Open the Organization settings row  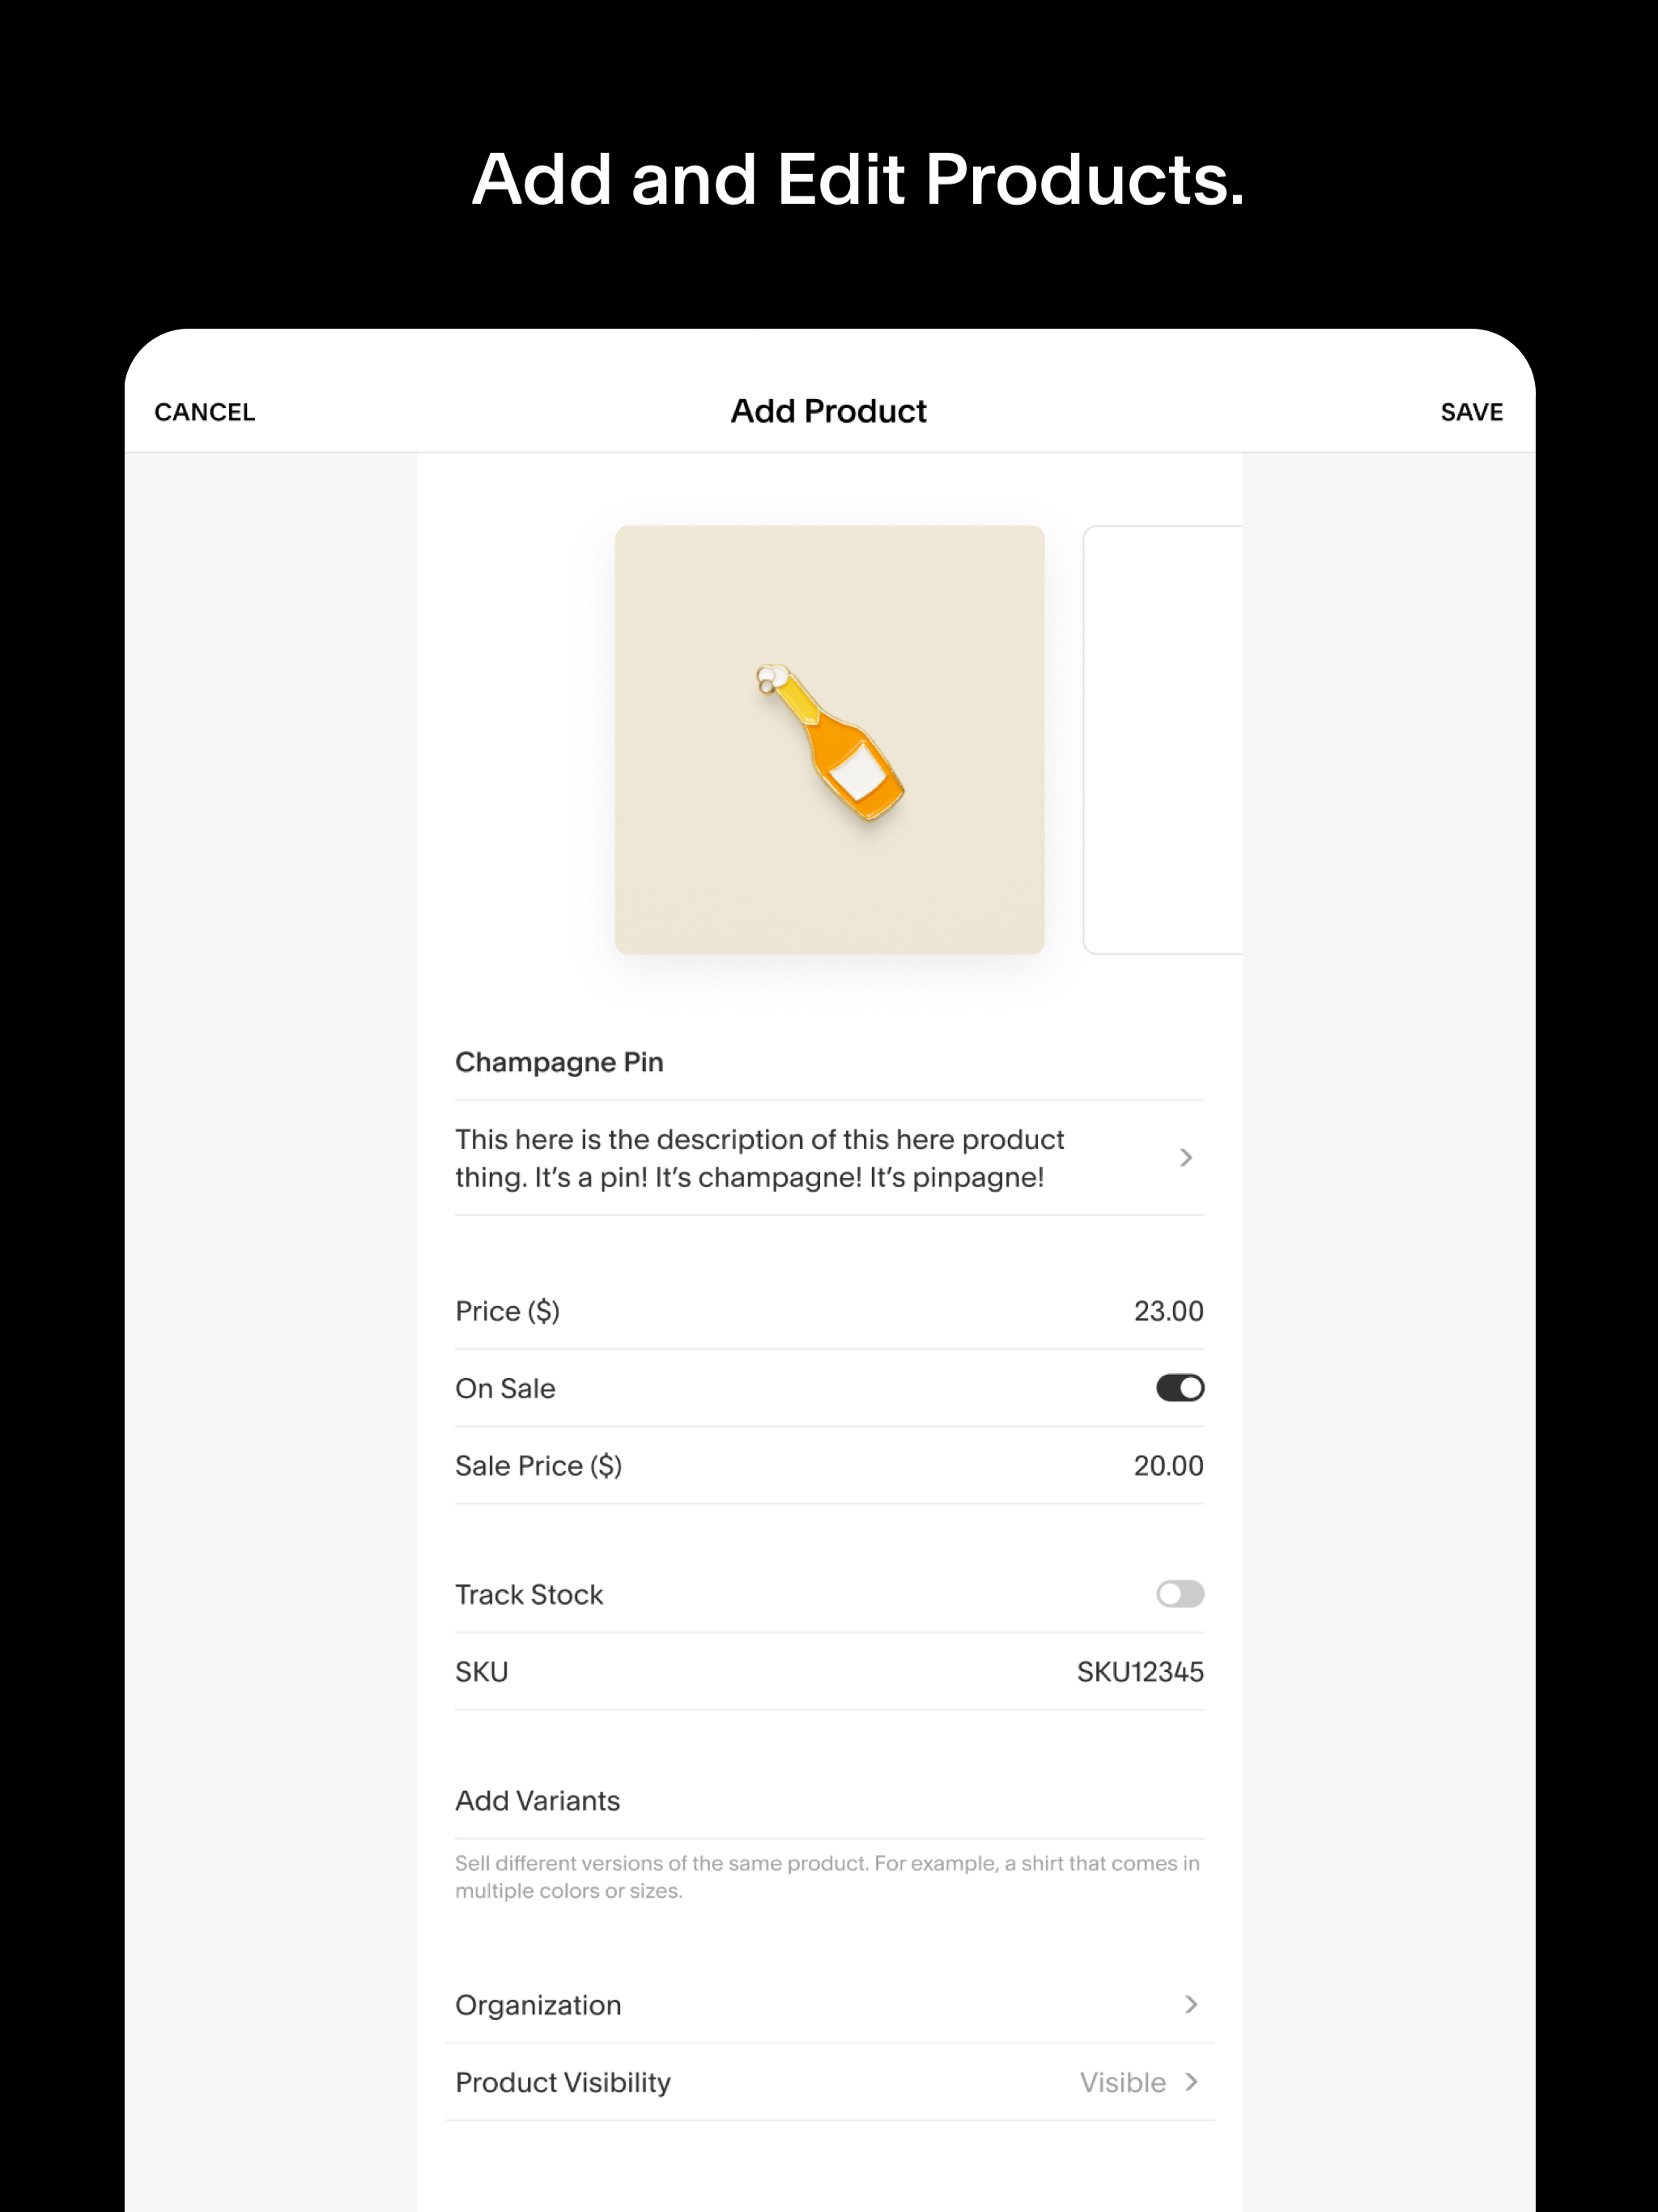pyautogui.click(x=538, y=2005)
